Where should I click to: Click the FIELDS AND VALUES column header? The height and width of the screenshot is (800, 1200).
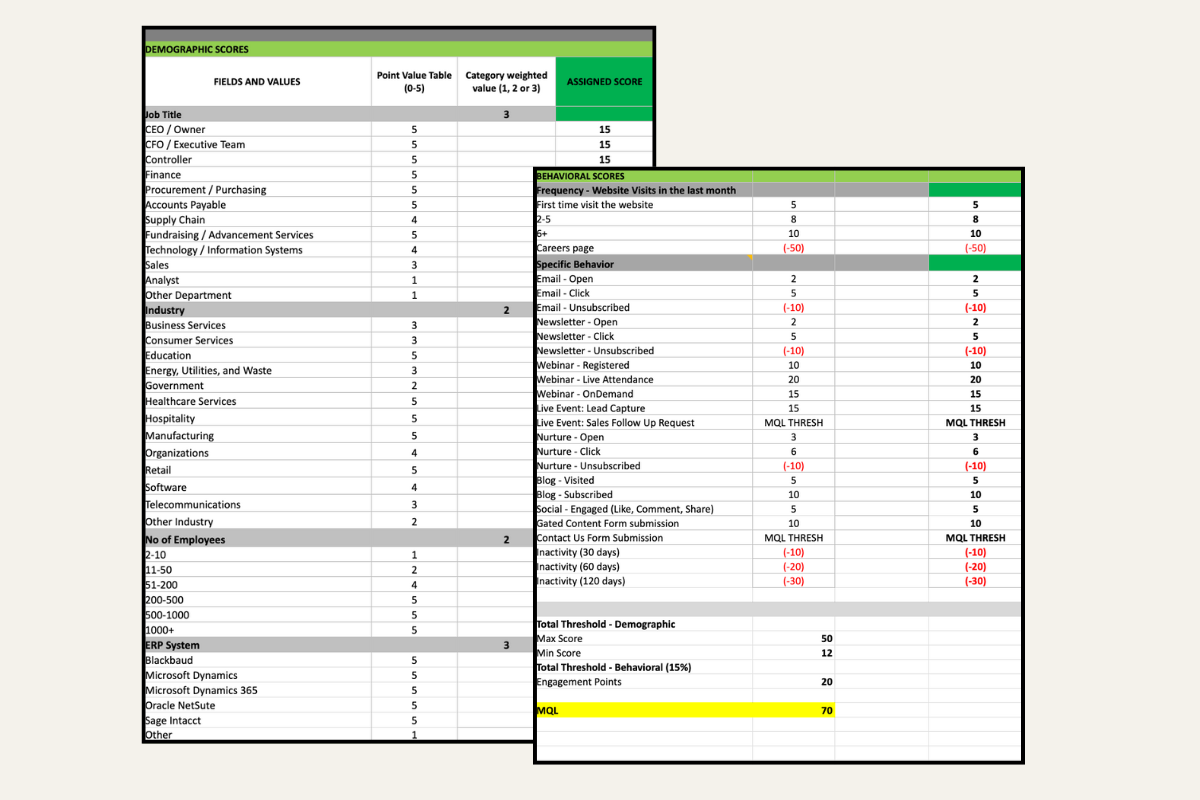(x=257, y=82)
